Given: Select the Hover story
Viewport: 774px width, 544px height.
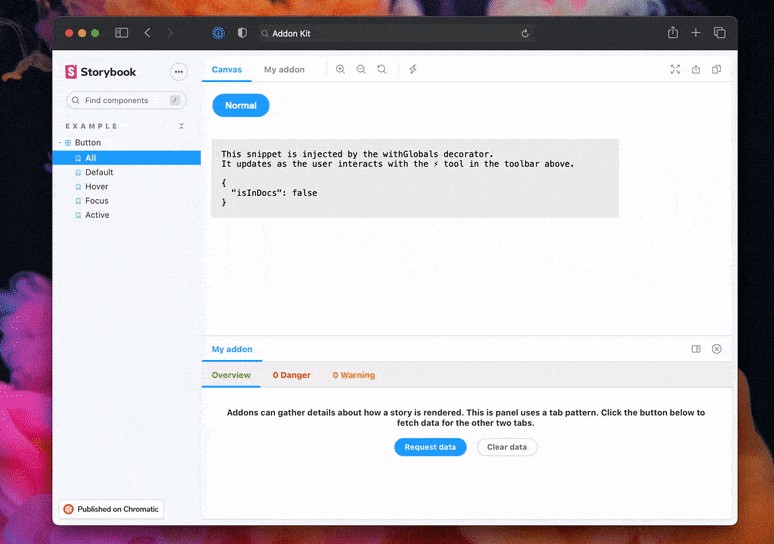Looking at the screenshot, I should tap(97, 187).
